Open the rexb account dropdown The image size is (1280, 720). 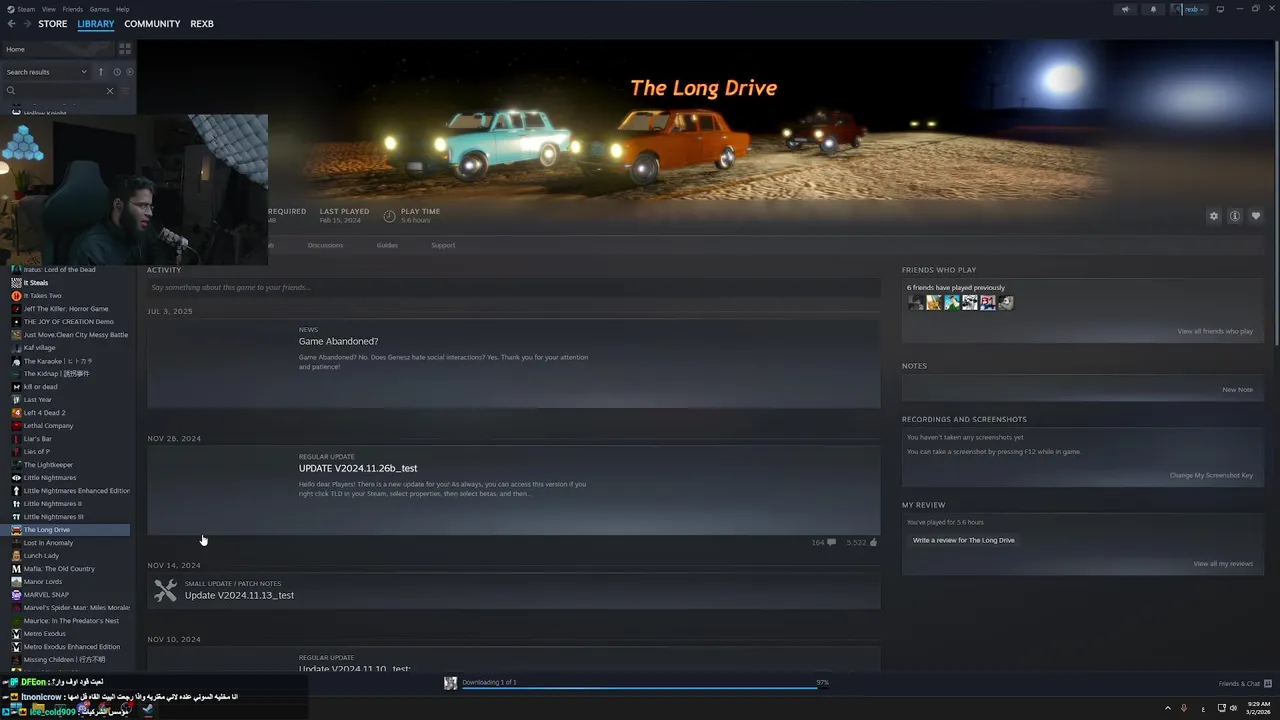click(x=1190, y=9)
